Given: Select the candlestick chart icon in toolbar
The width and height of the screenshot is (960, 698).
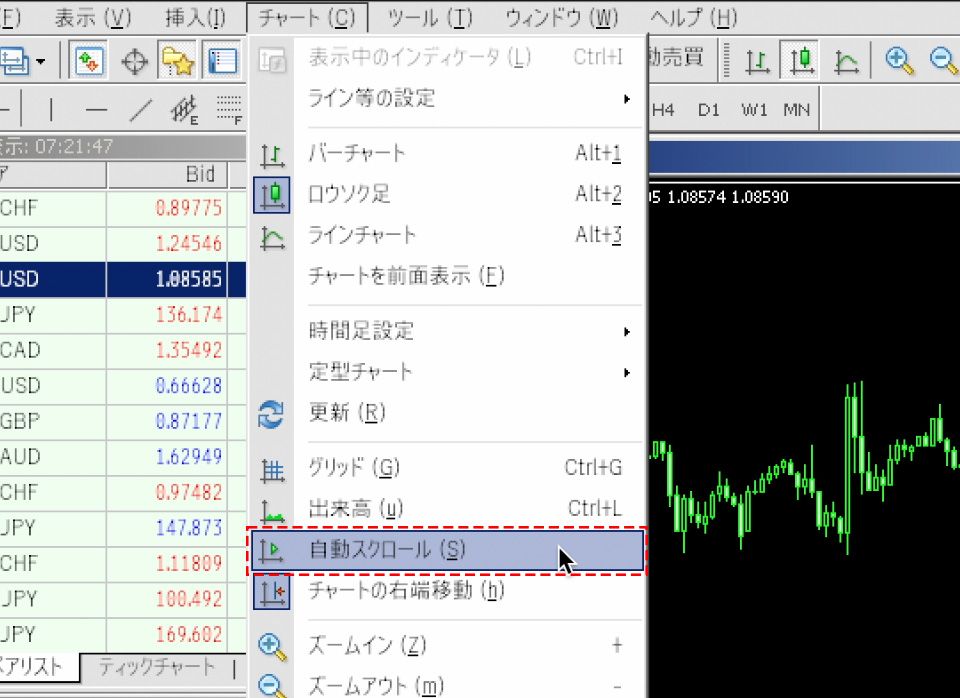Looking at the screenshot, I should (802, 61).
